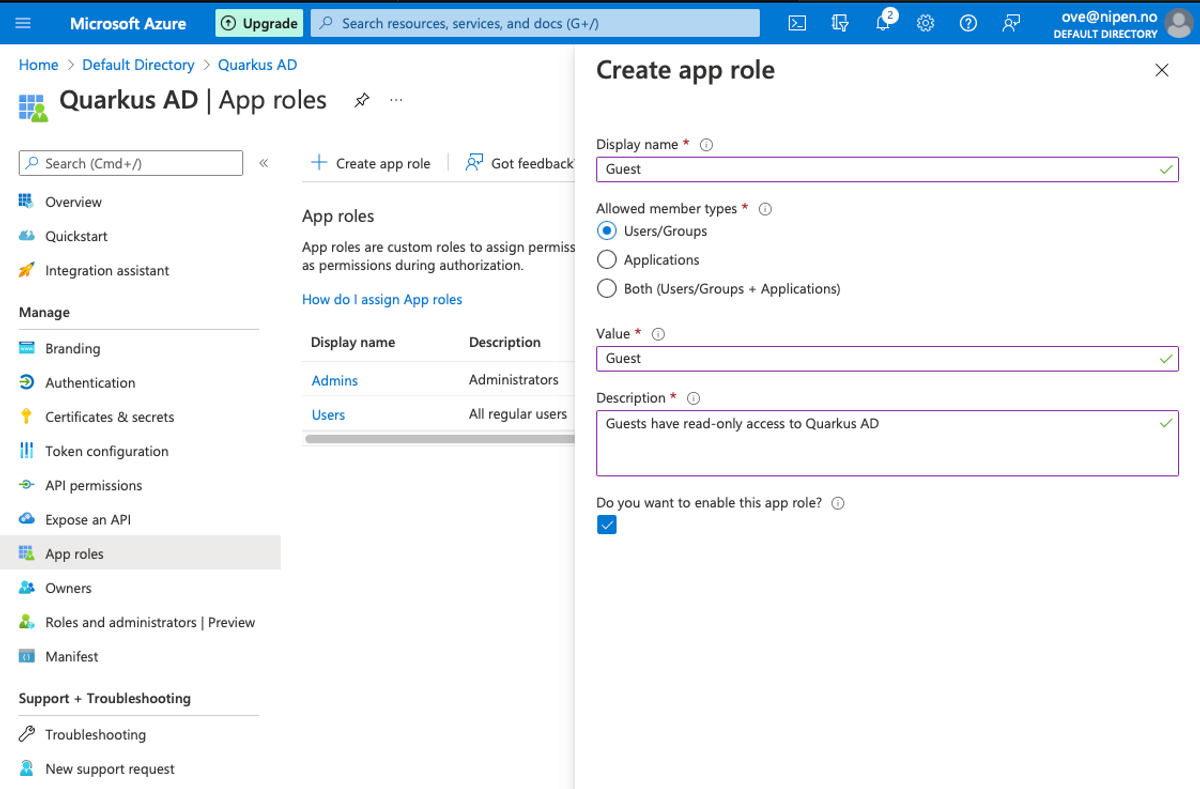Viewport: 1200px width, 789px height.
Task: Click the feedback icon in the top bar
Action: tap(1010, 22)
